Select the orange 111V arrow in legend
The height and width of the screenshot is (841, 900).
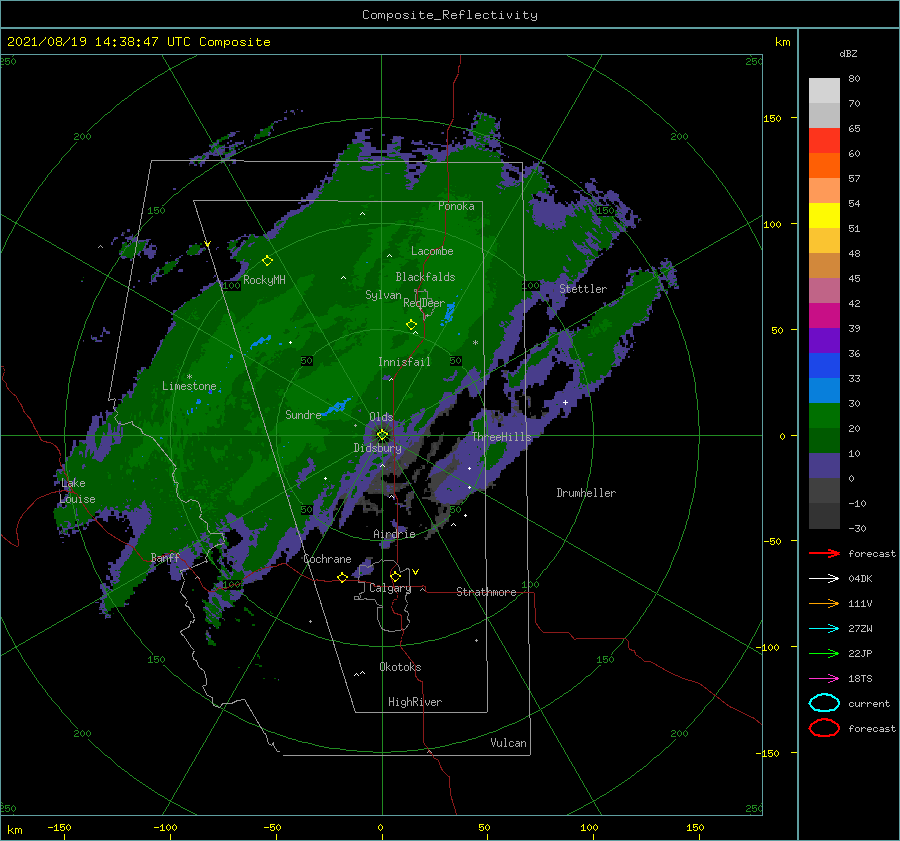click(824, 603)
